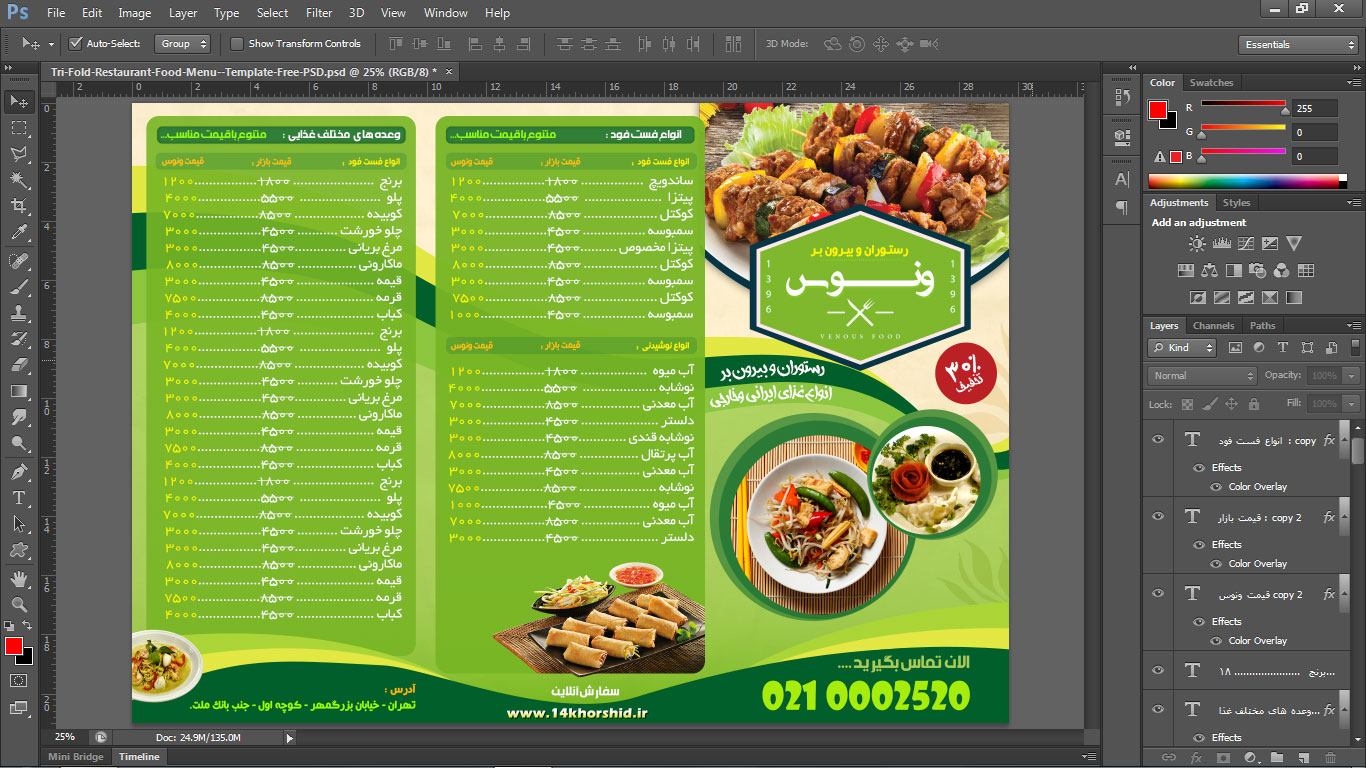The image size is (1366, 768).
Task: Select the Horizontal Type tool
Action: (18, 498)
